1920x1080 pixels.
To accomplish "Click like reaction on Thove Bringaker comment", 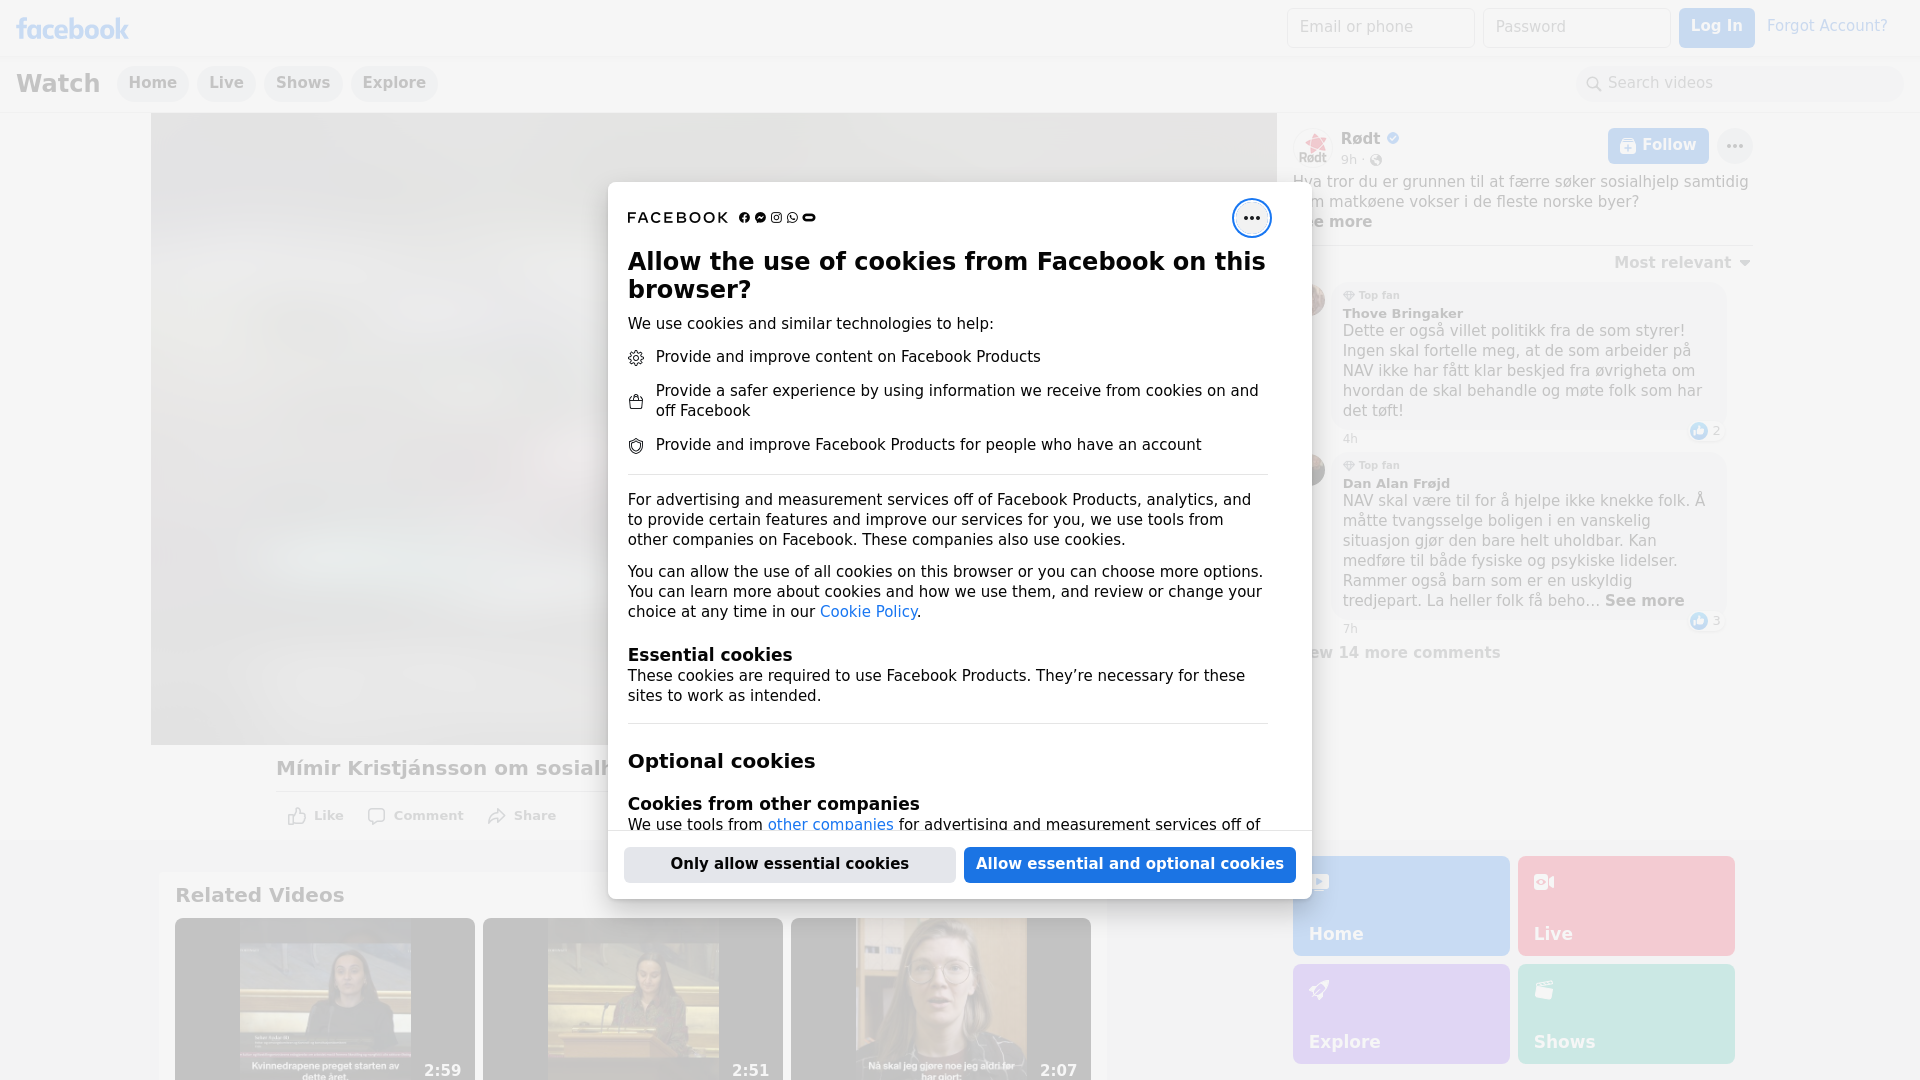I will pyautogui.click(x=1698, y=431).
